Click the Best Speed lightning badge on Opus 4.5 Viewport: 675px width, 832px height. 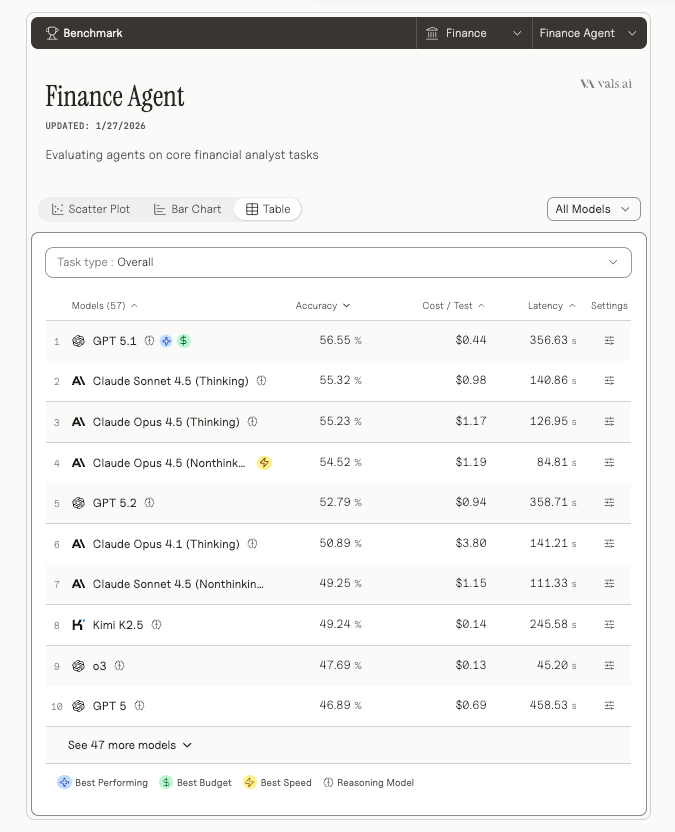[x=263, y=462]
